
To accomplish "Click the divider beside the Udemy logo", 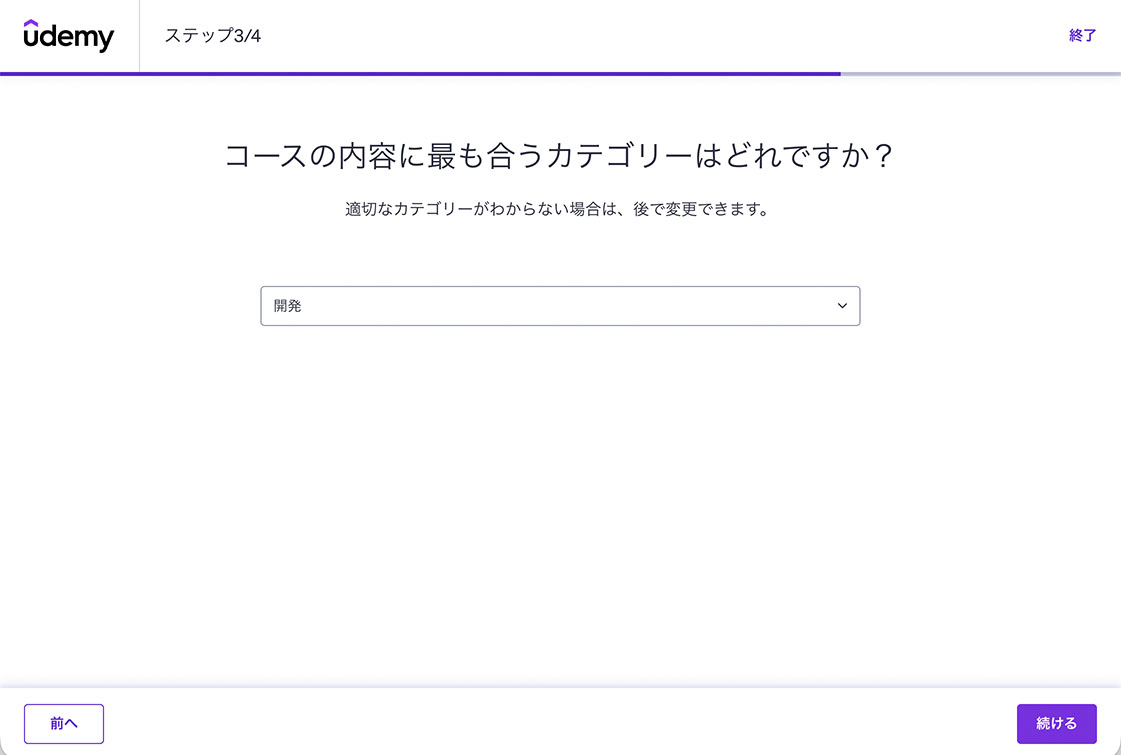I will click(139, 36).
